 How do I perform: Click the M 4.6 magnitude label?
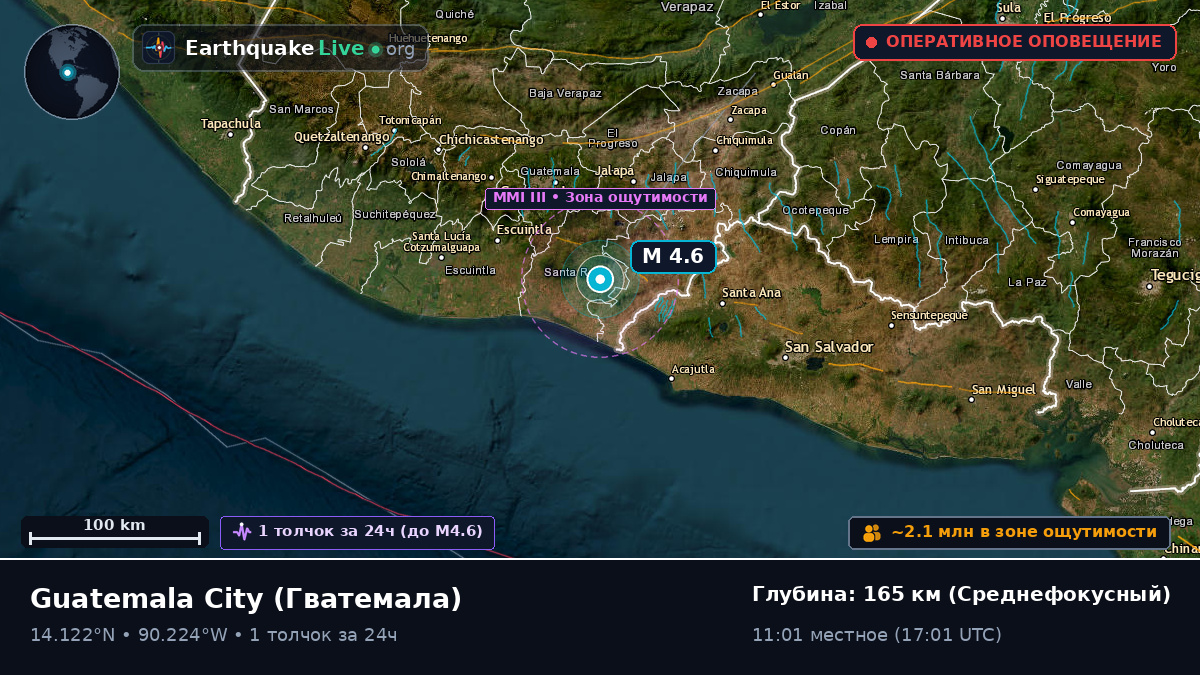[x=674, y=256]
